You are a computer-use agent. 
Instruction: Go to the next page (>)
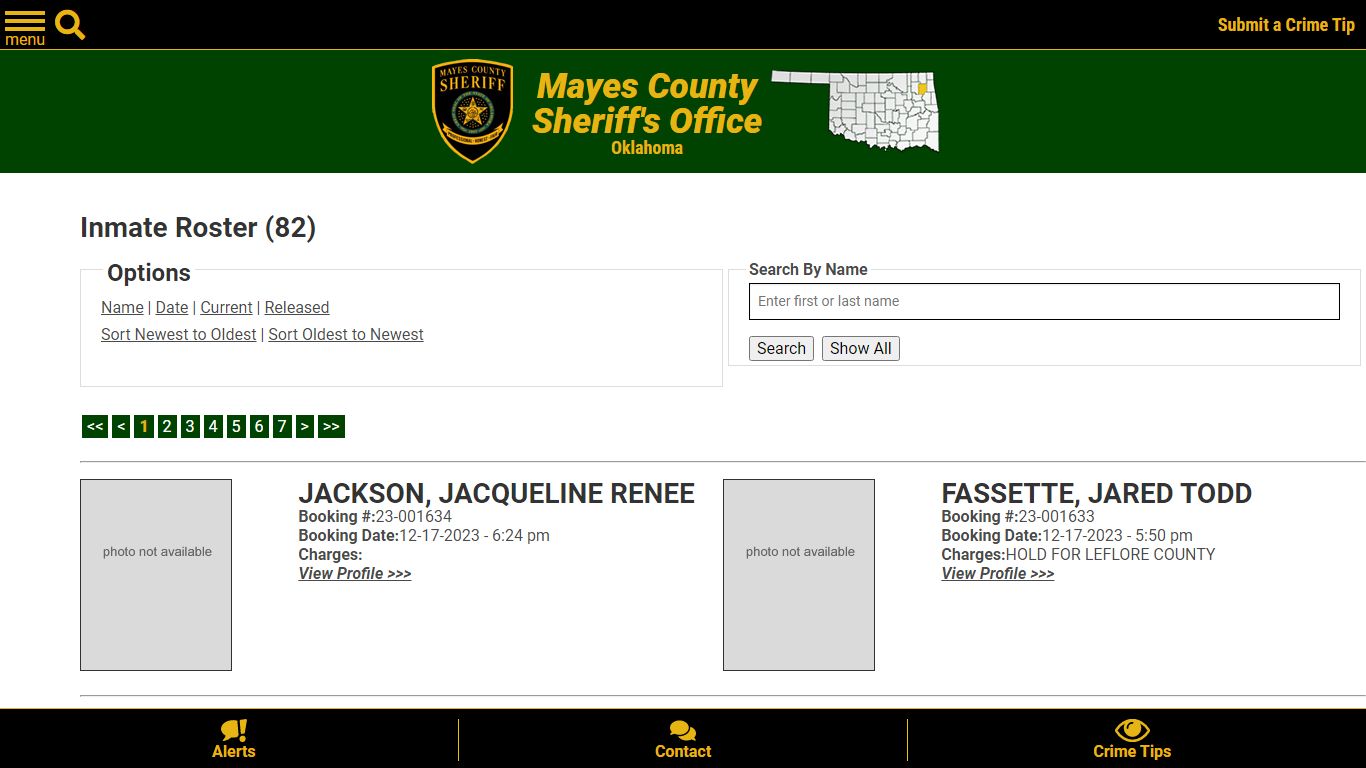[x=305, y=427]
